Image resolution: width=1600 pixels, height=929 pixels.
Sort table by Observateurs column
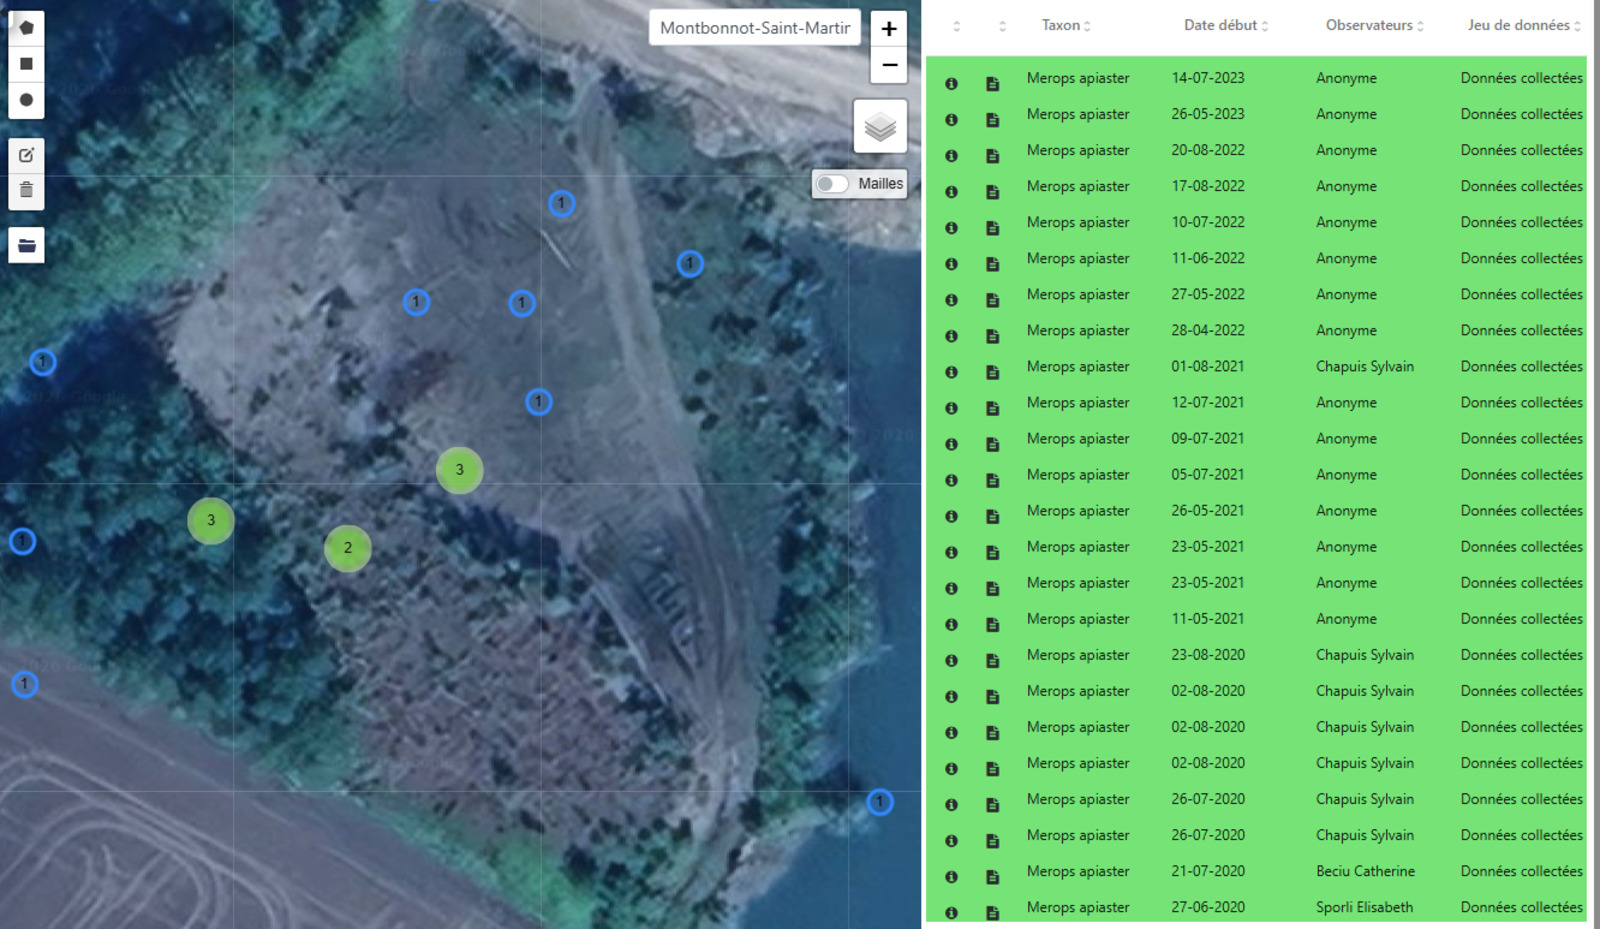1374,26
